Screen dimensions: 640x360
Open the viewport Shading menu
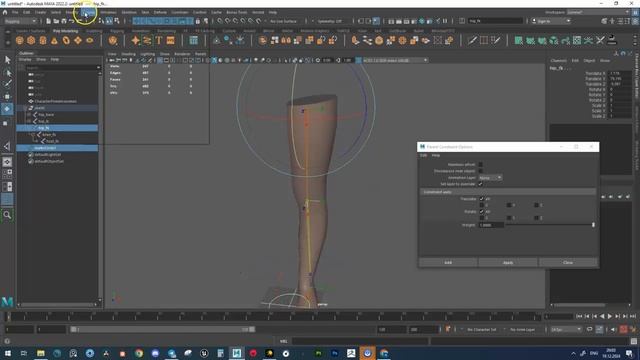point(129,54)
